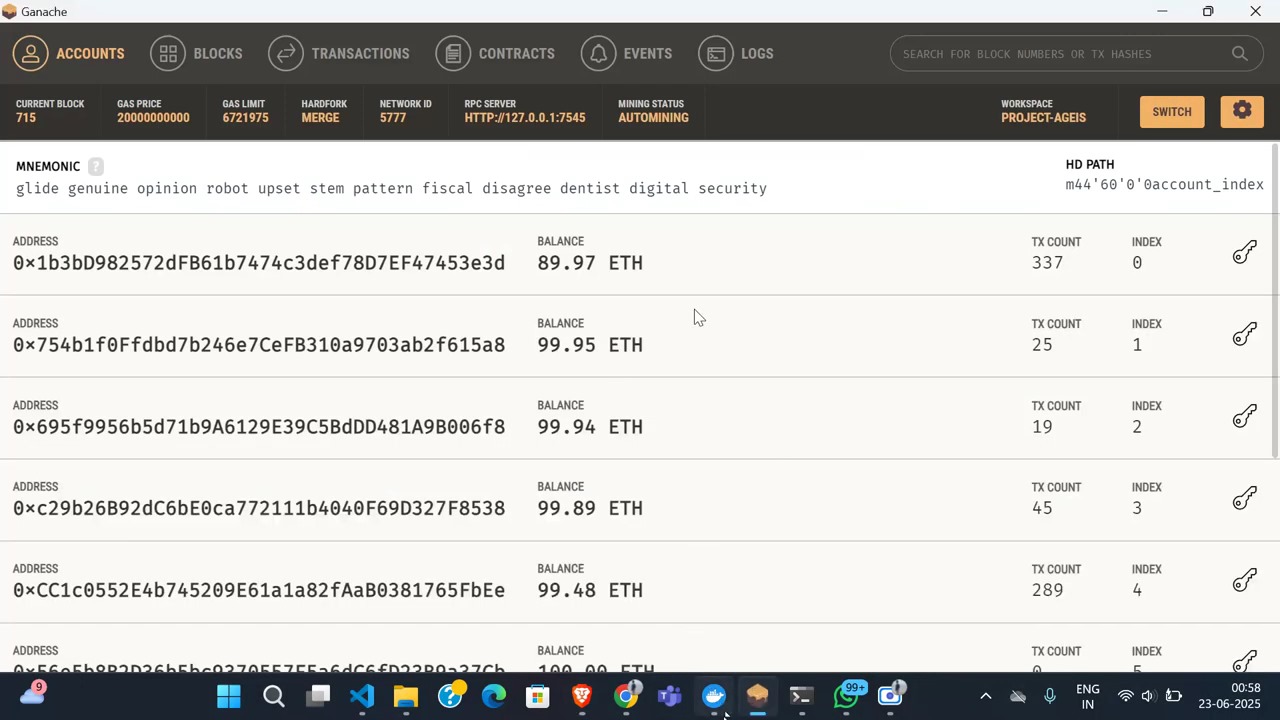Open the Accounts tab
Image resolution: width=1280 pixels, height=720 pixels.
(69, 54)
